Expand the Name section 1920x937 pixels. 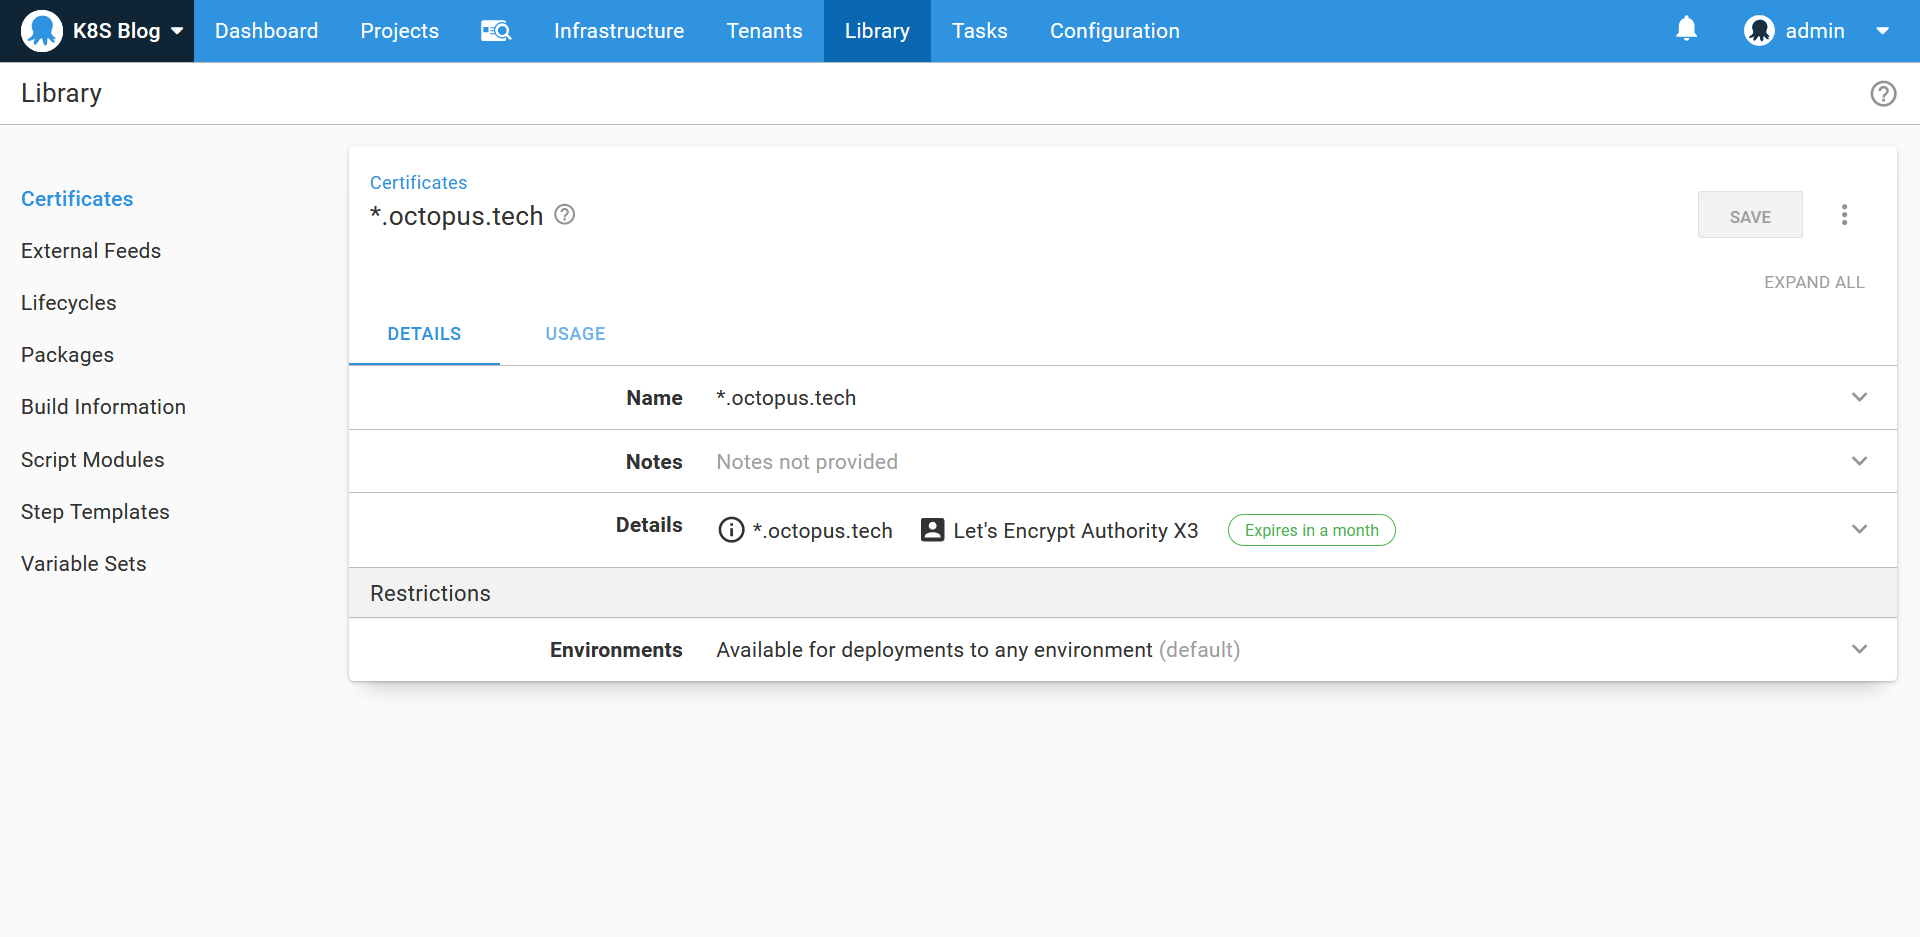(x=1859, y=398)
